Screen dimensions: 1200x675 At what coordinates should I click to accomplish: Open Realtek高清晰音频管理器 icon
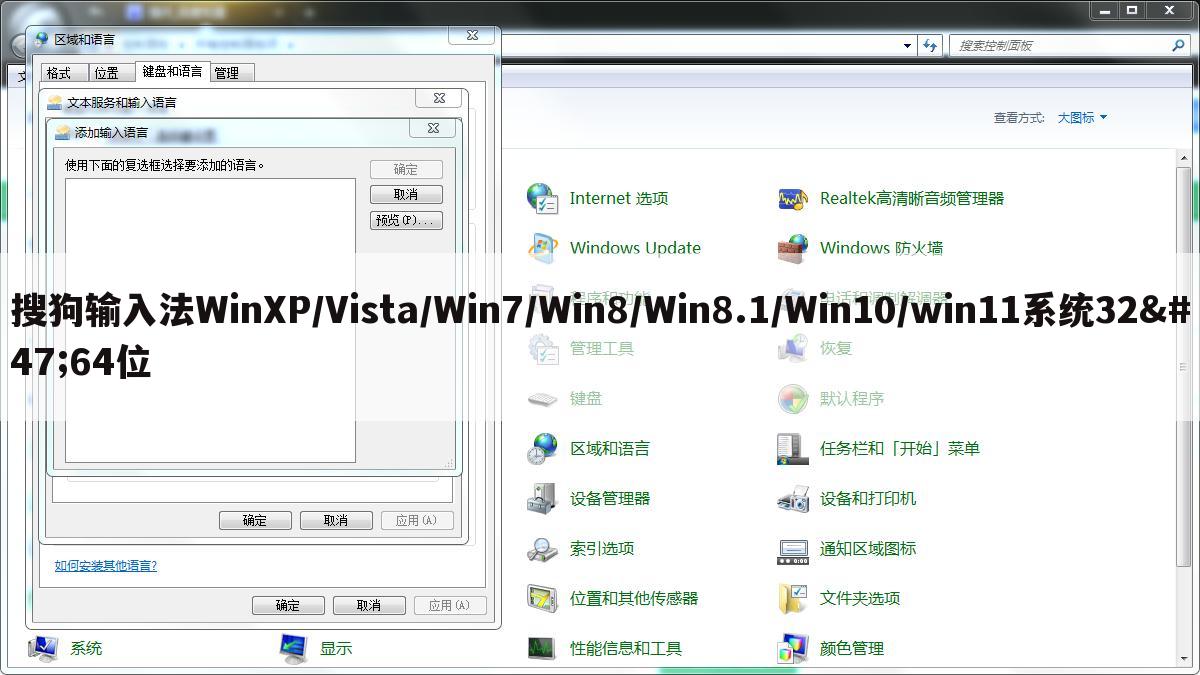pos(792,198)
